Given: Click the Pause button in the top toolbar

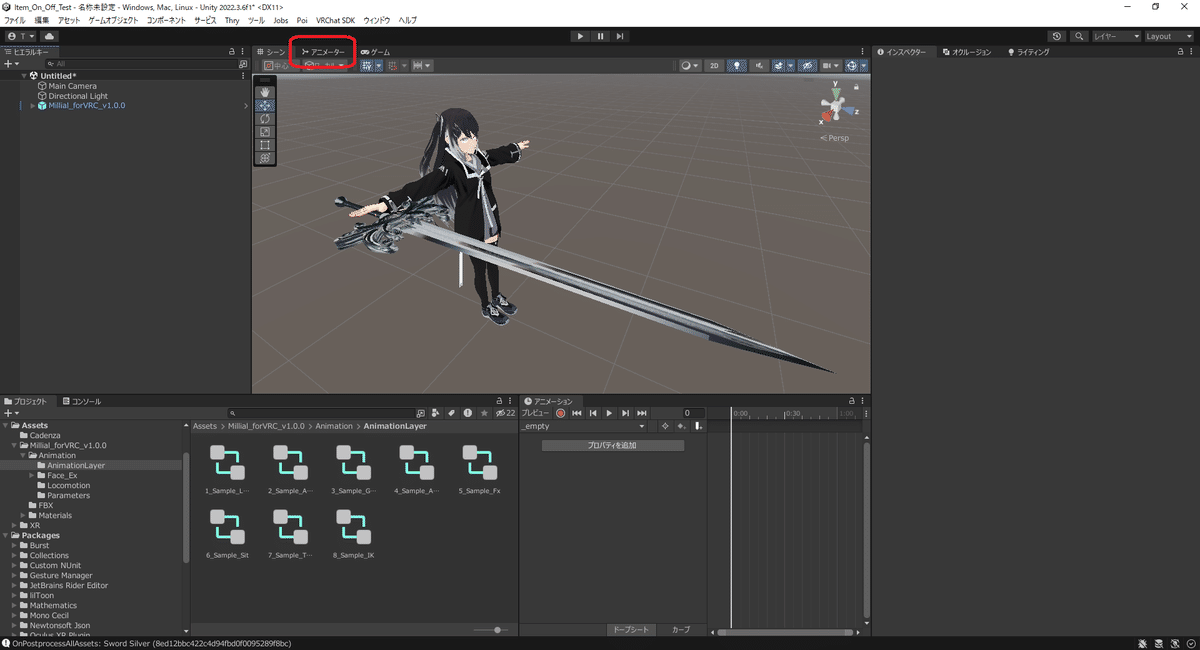Looking at the screenshot, I should click(x=600, y=36).
